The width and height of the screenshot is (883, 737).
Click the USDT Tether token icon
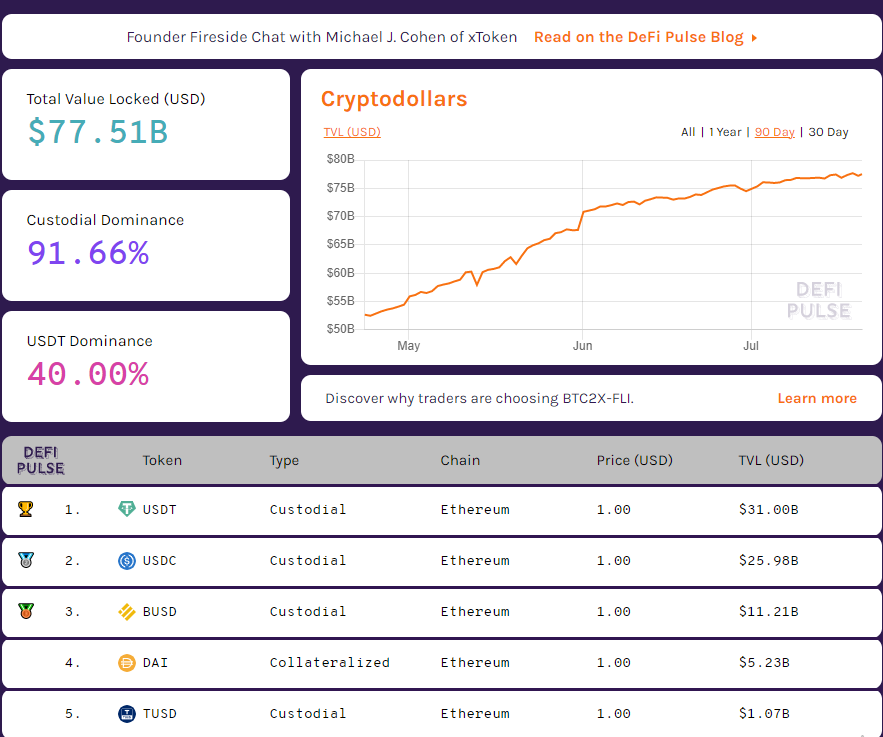click(x=127, y=509)
